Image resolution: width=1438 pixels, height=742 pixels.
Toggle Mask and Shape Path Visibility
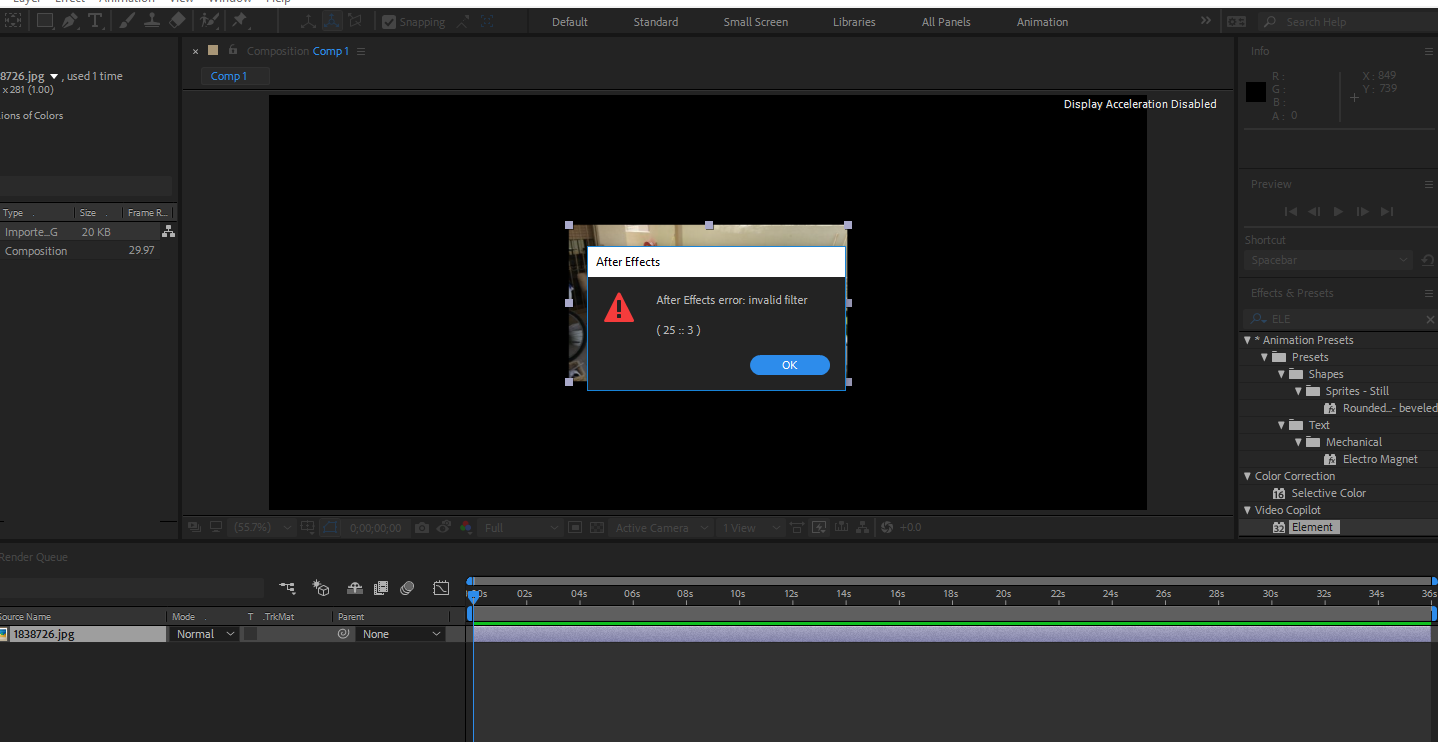331,527
